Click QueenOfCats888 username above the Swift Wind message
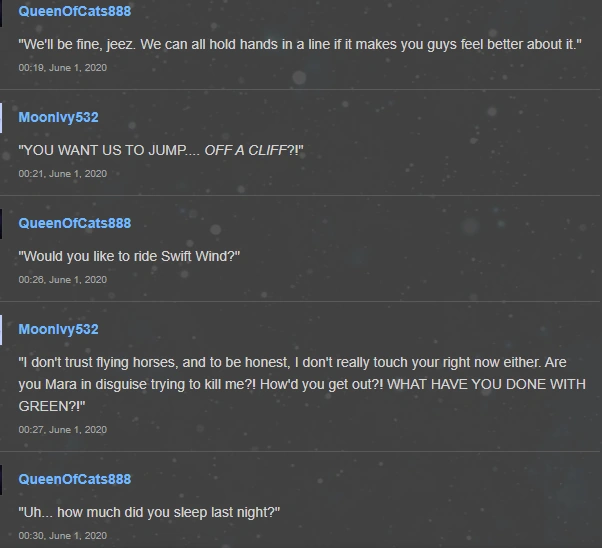Image resolution: width=602 pixels, height=548 pixels. click(x=74, y=223)
